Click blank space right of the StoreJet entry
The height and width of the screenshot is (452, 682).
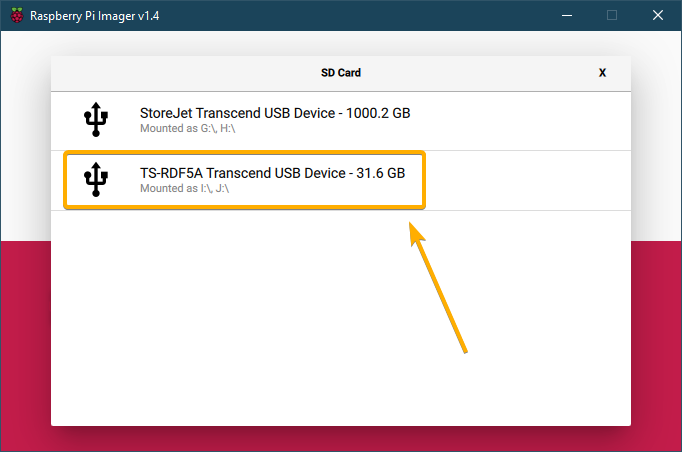pyautogui.click(x=530, y=120)
